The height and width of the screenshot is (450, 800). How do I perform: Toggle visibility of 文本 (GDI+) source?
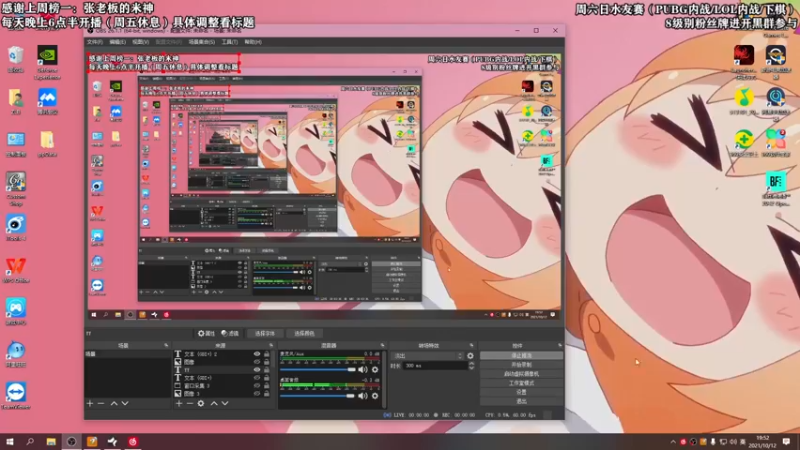click(x=257, y=378)
